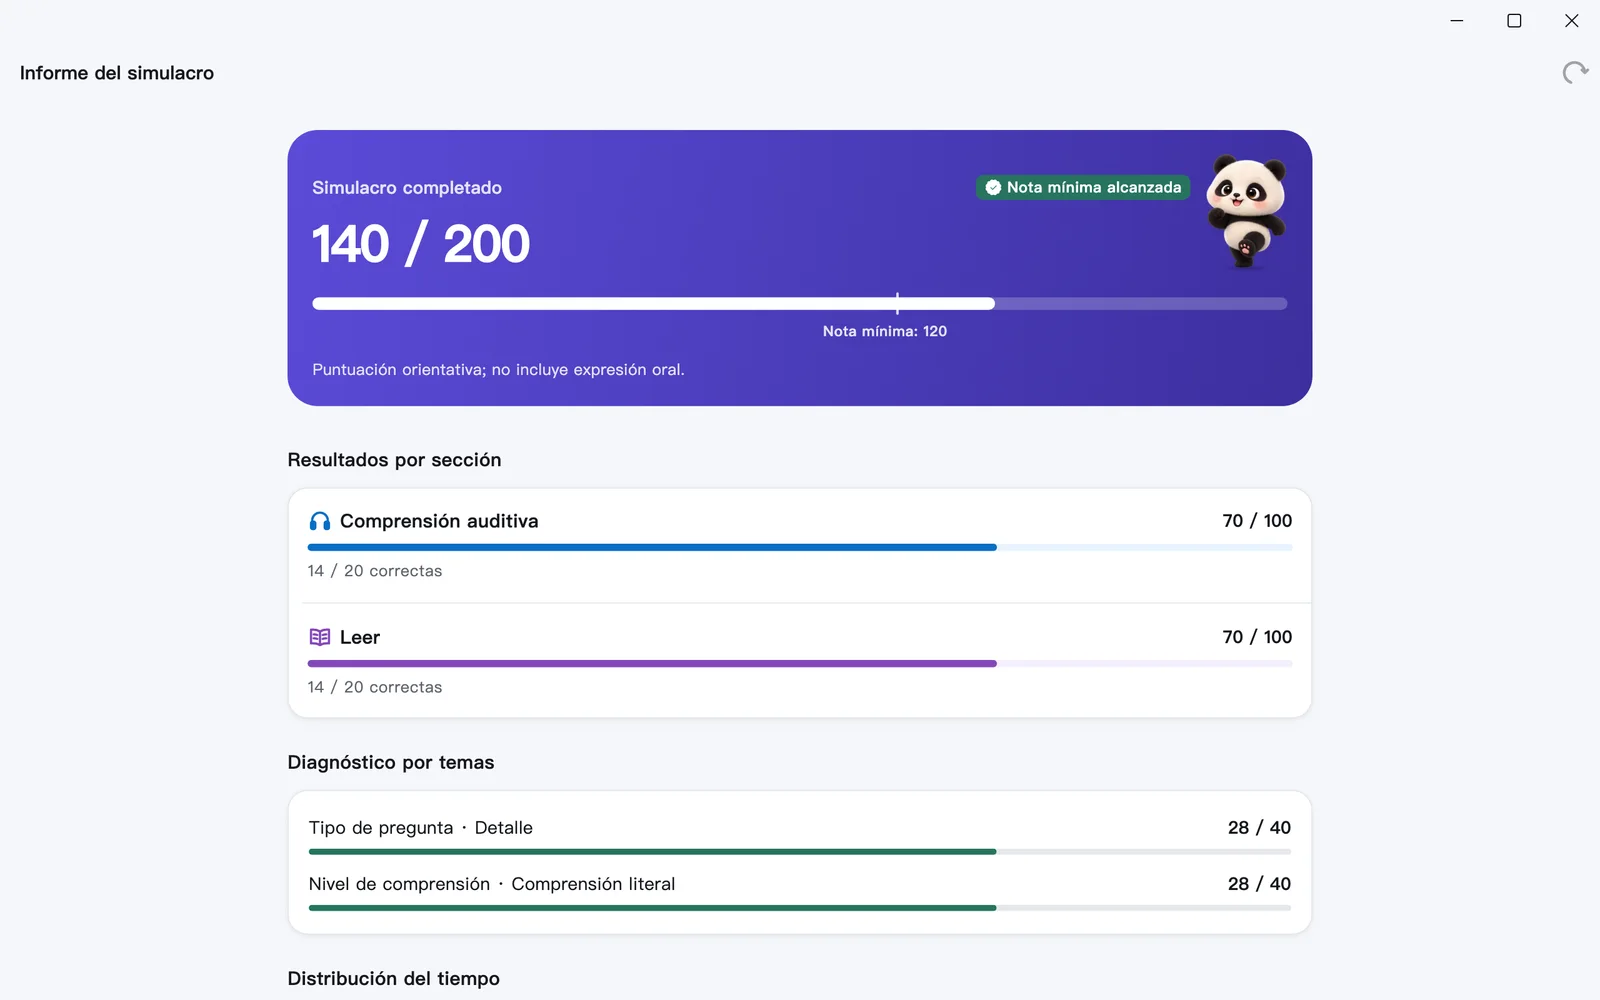1600x1000 pixels.
Task: Open the Comprensión auditiva section results
Action: pyautogui.click(x=800, y=545)
